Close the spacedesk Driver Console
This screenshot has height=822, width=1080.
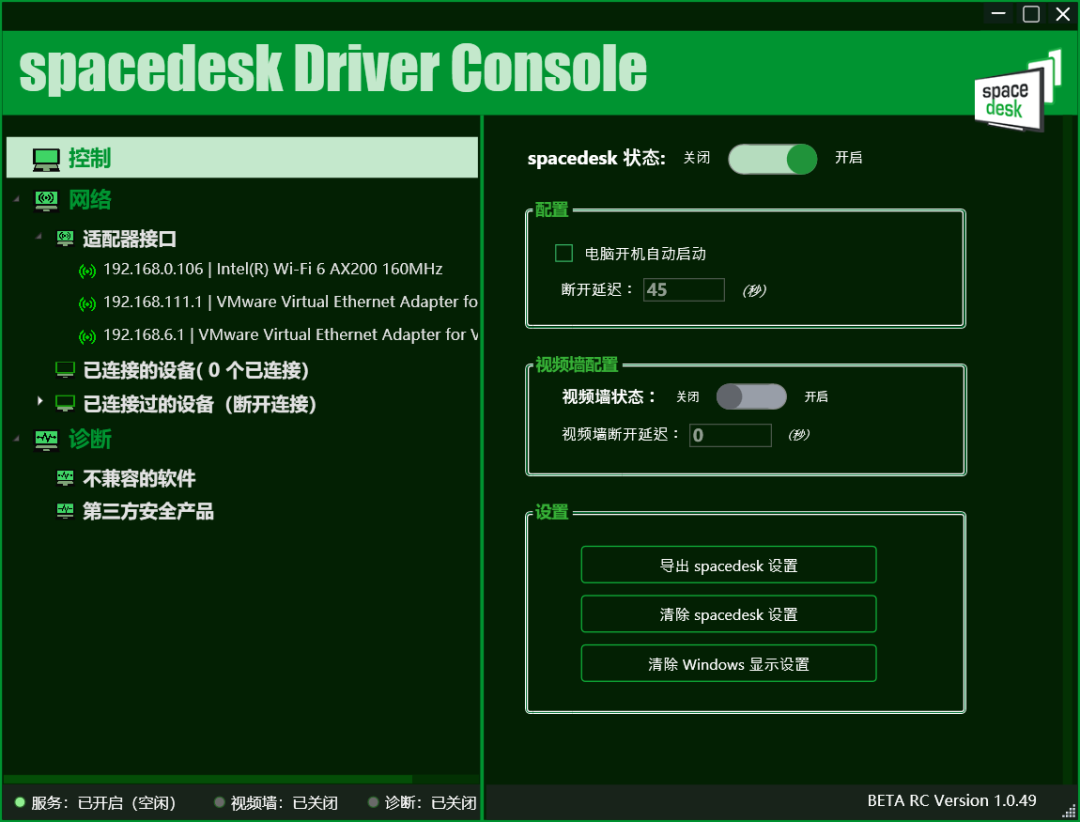coord(1063,14)
